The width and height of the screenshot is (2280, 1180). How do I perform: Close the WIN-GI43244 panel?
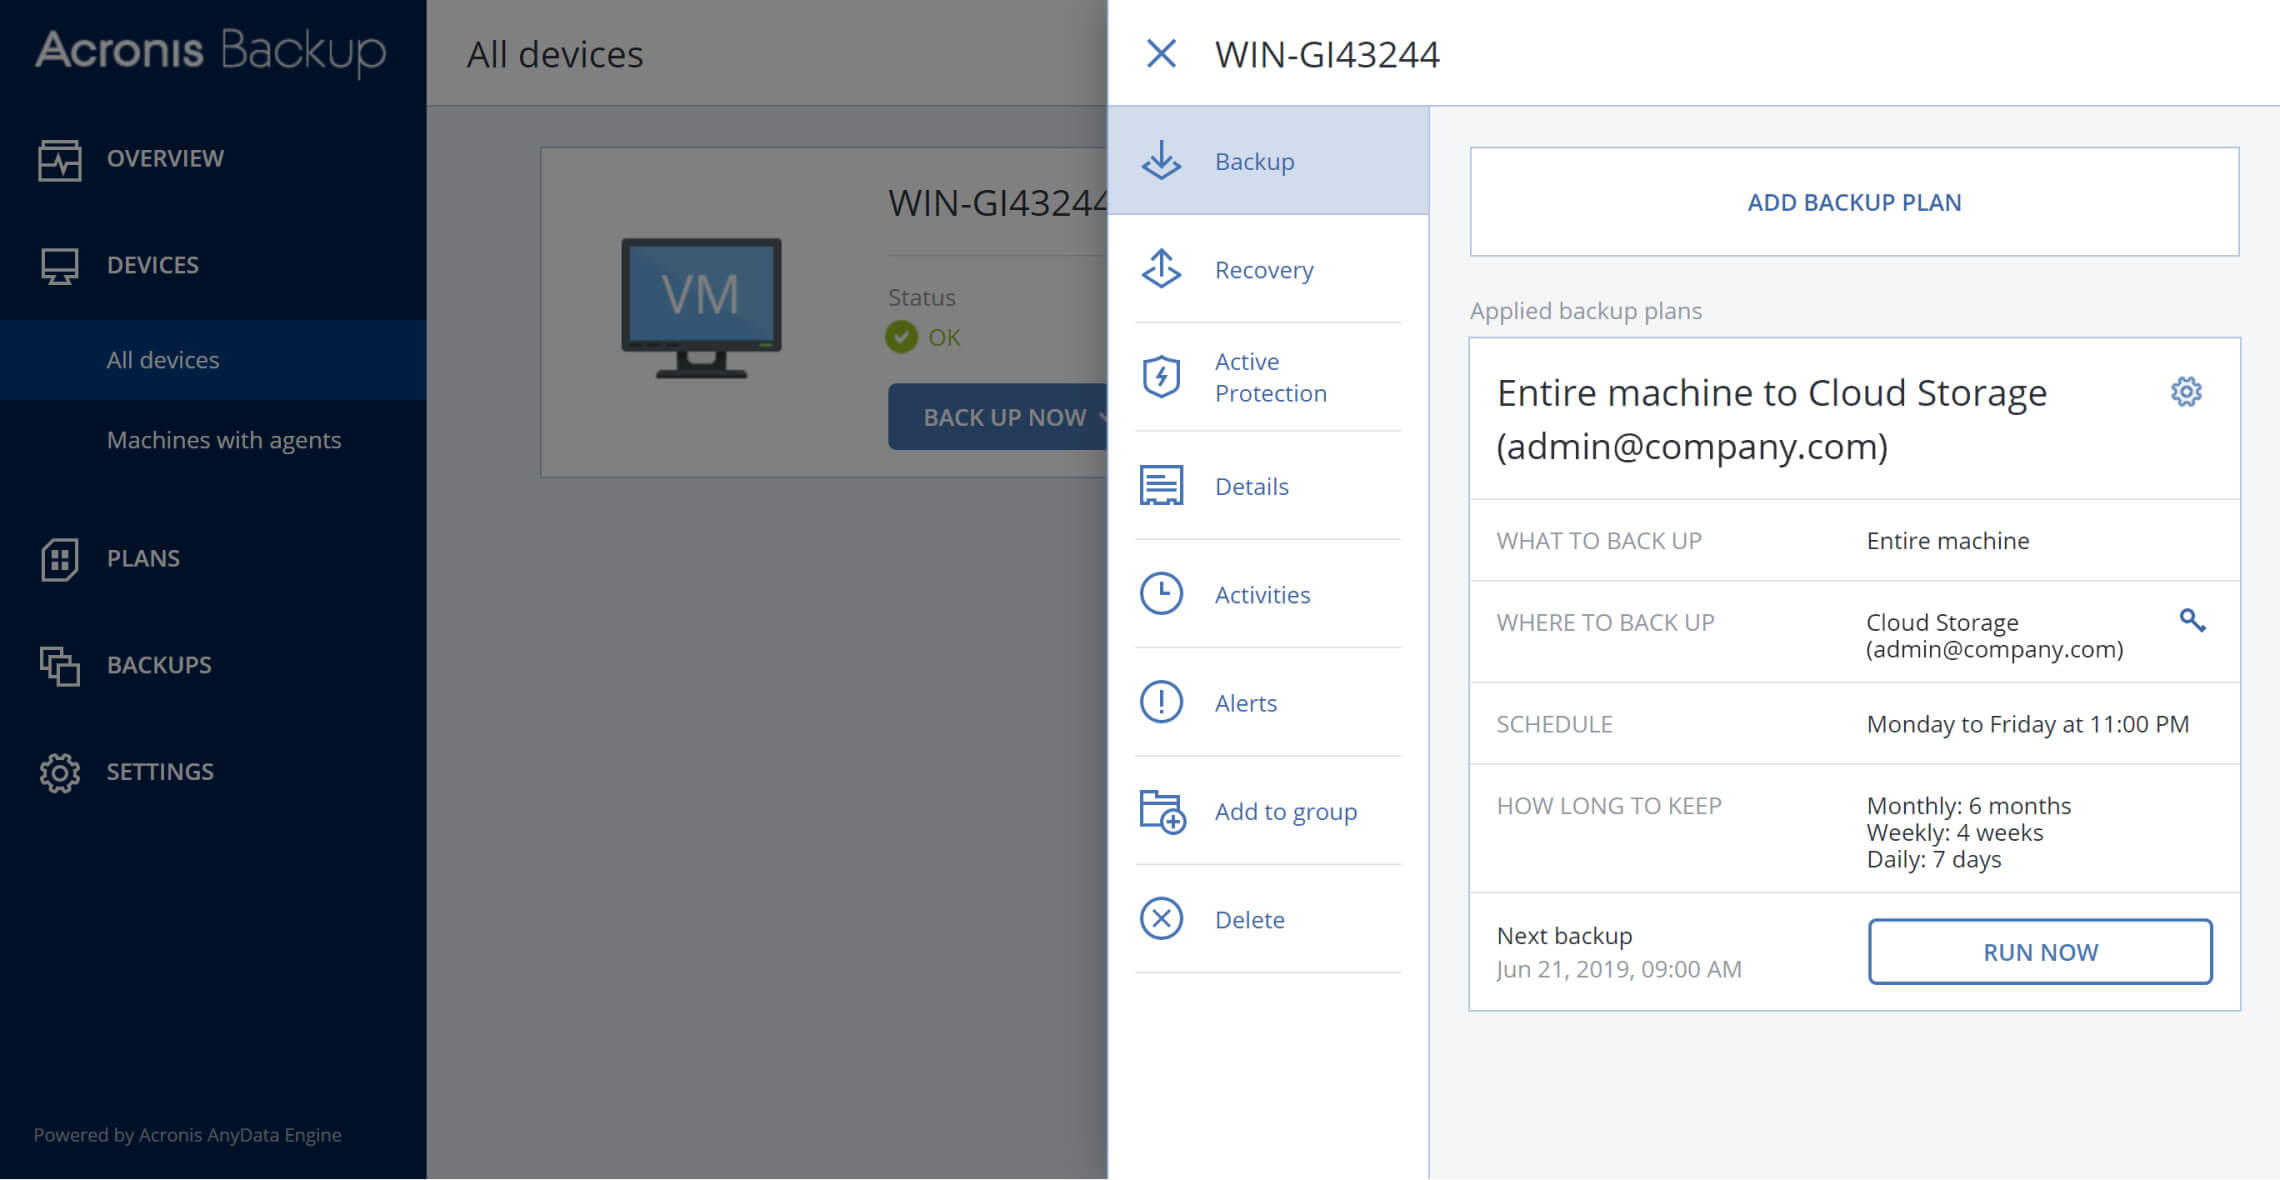1160,54
